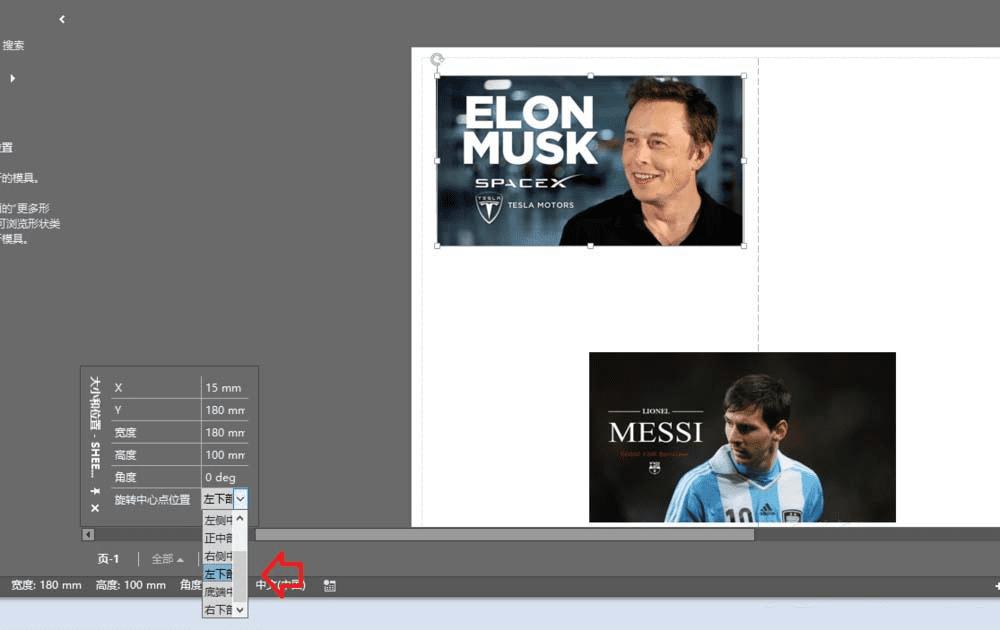Select the Messi image on canvas
This screenshot has height=630, width=1000.
[742, 437]
